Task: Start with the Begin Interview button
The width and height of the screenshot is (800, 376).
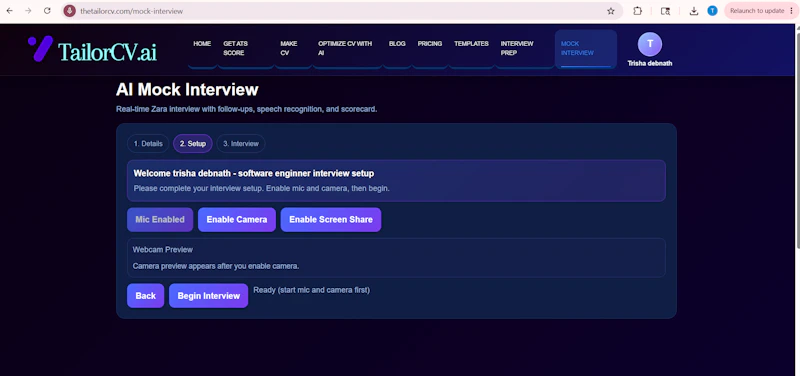Action: pyautogui.click(x=208, y=296)
